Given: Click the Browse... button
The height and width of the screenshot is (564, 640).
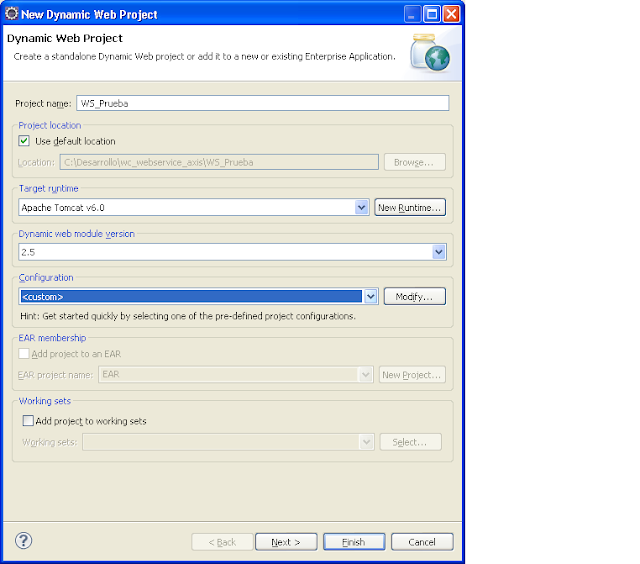Looking at the screenshot, I should coord(415,162).
